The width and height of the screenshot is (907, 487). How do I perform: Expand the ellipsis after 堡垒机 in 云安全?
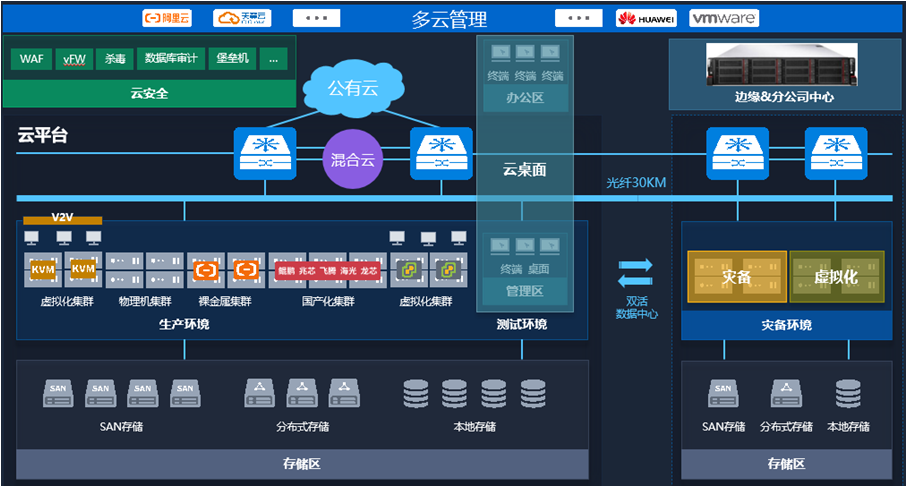tap(273, 59)
